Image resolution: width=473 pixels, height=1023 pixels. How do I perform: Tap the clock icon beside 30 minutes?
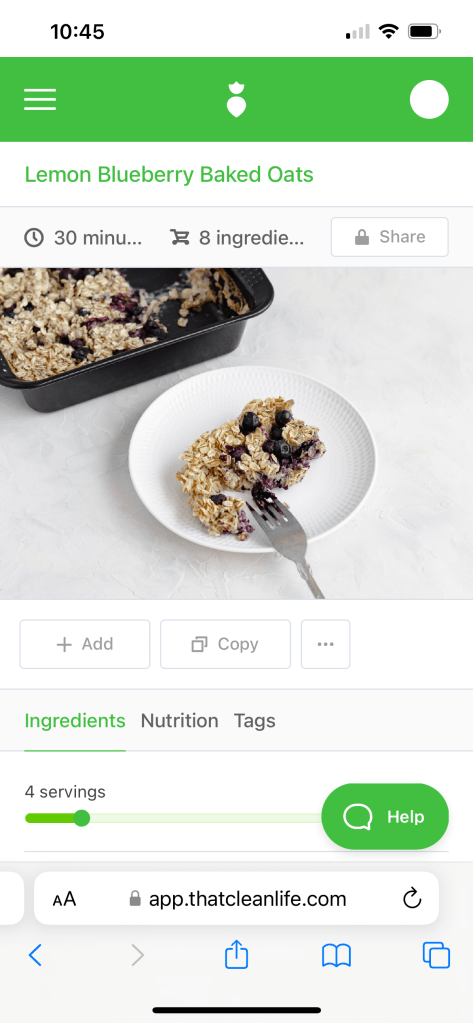[x=34, y=237]
